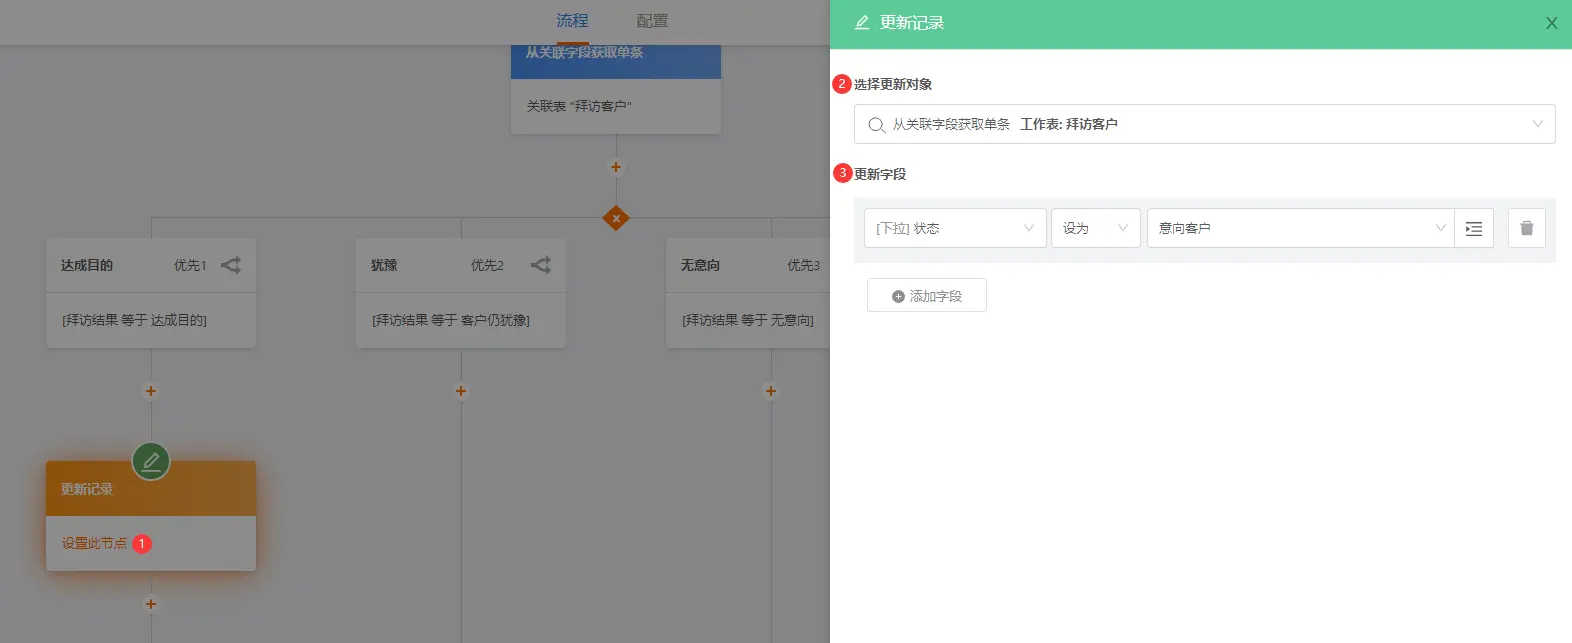Add a node below 从关联字段获取单条 with the plus
Viewport: 1572px width, 643px height.
click(616, 167)
